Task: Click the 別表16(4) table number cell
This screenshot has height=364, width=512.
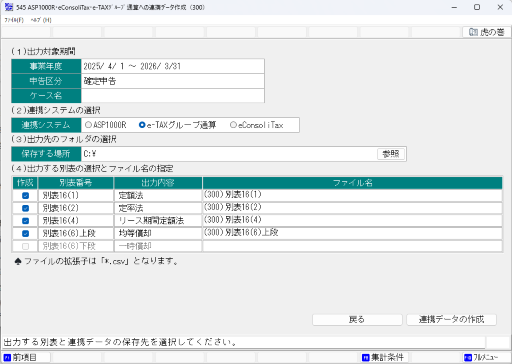Action: [x=76, y=221]
